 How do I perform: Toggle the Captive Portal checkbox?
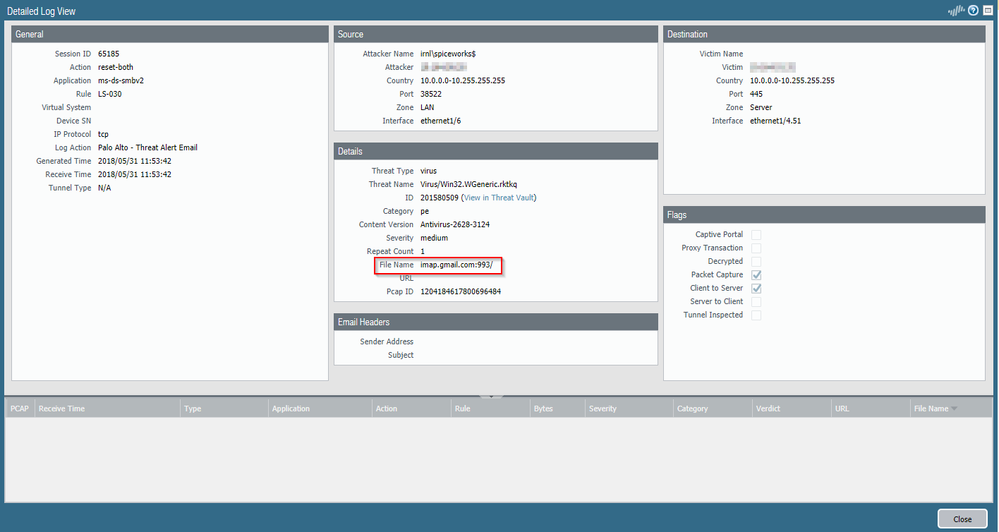[x=756, y=235]
